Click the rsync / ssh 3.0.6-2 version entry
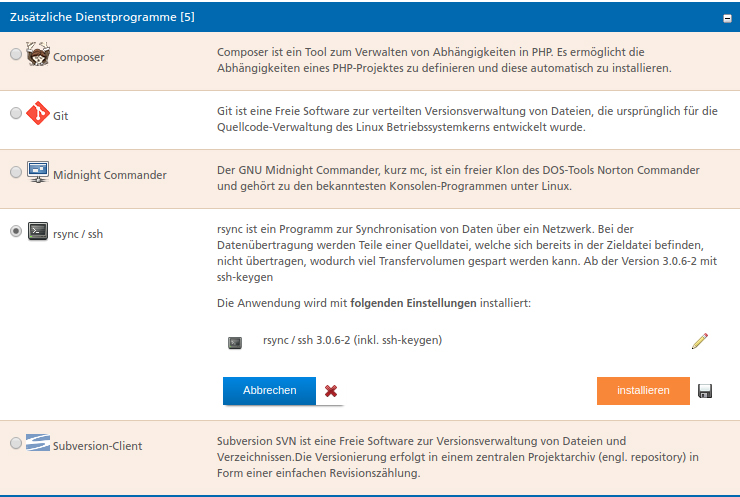 (353, 340)
